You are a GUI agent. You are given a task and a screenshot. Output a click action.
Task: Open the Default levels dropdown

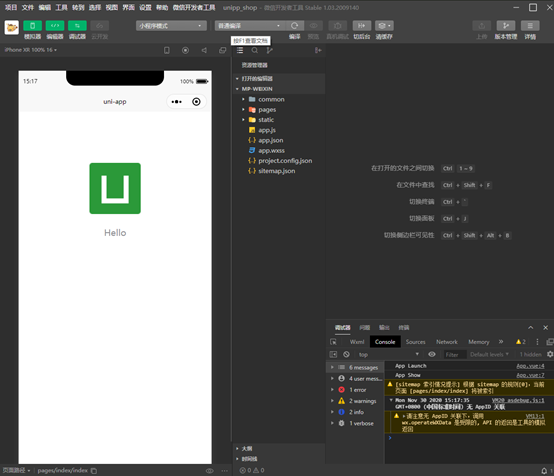(x=489, y=354)
